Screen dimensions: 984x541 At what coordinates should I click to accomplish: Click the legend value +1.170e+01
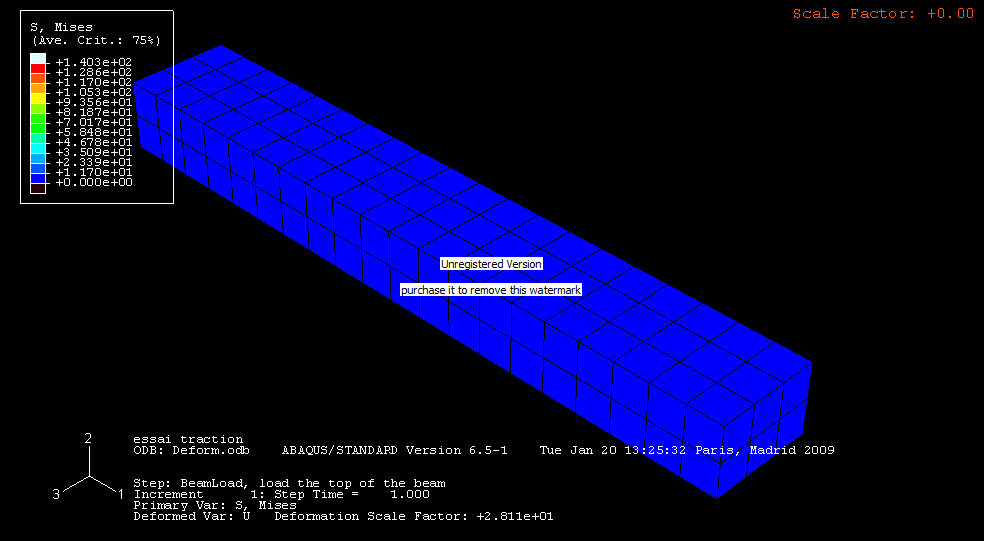tap(94, 173)
